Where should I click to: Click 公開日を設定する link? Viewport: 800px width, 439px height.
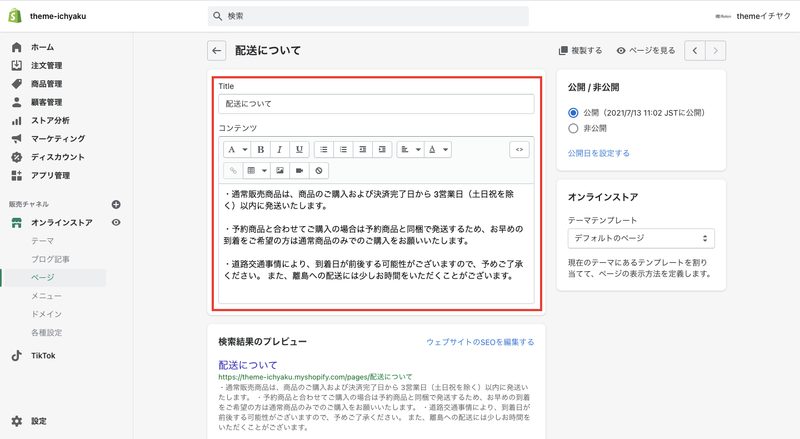point(598,153)
